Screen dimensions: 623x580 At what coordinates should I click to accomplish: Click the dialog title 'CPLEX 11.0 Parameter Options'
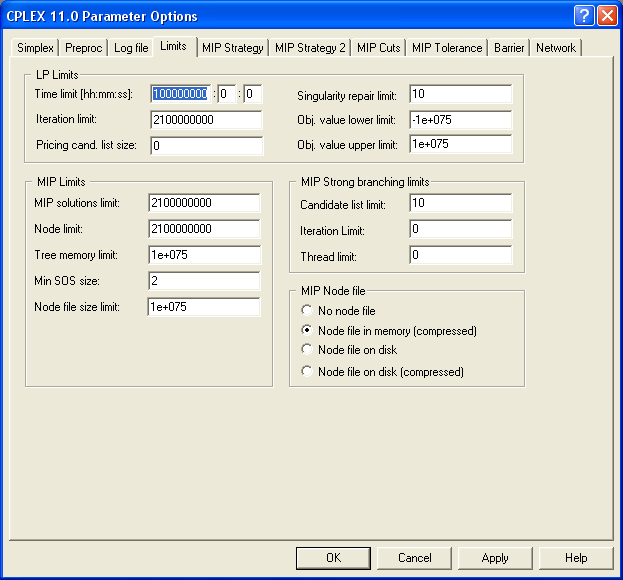click(x=102, y=16)
